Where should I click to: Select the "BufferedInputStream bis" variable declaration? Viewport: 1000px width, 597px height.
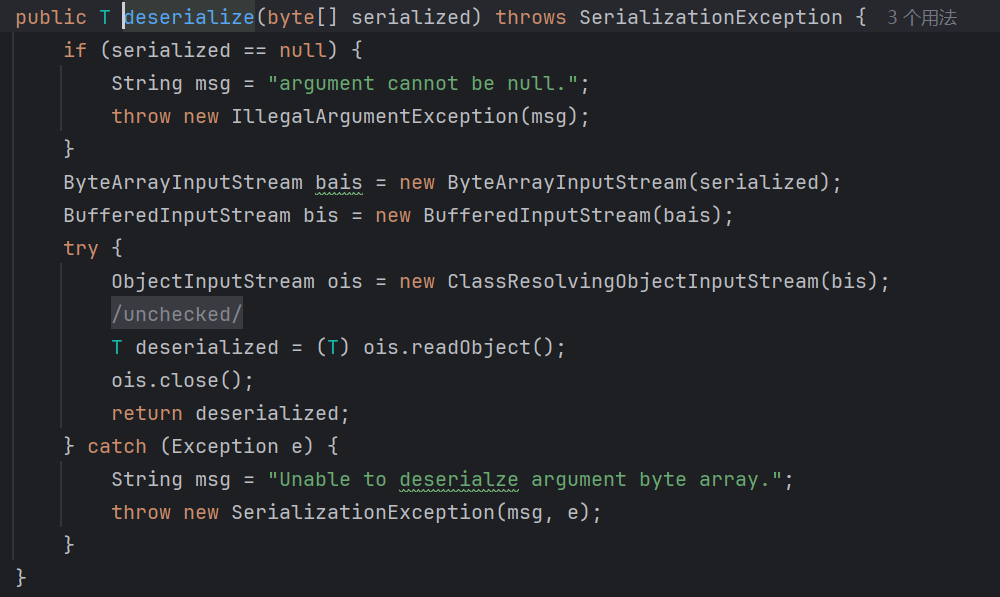(197, 215)
